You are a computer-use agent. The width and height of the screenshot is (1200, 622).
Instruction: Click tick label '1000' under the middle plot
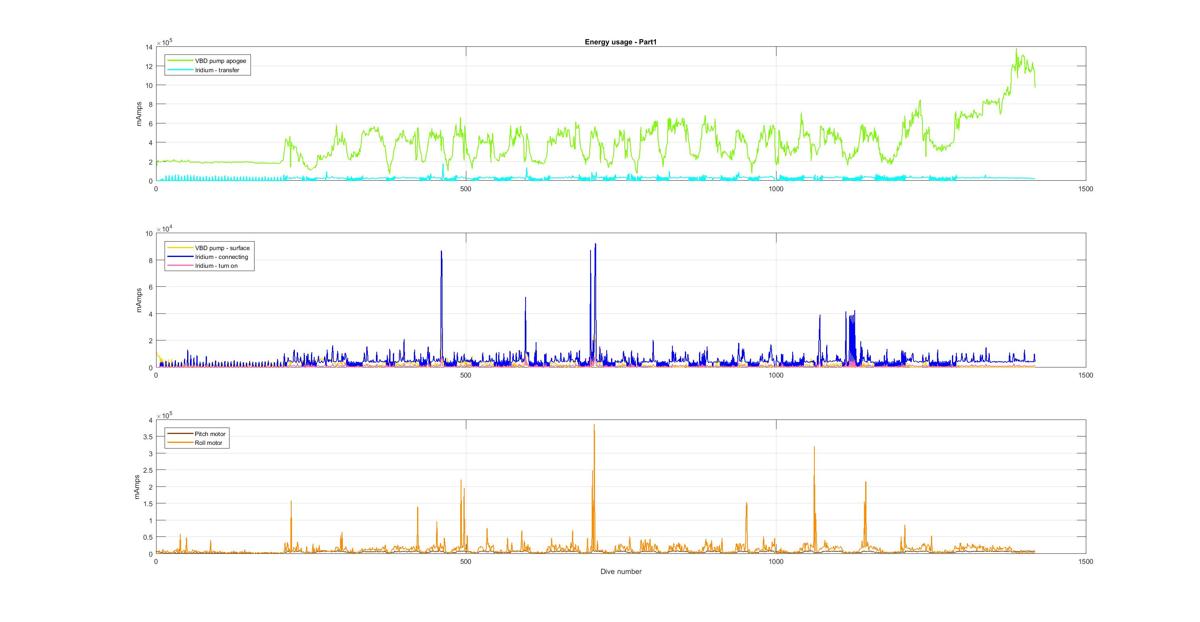click(x=776, y=376)
